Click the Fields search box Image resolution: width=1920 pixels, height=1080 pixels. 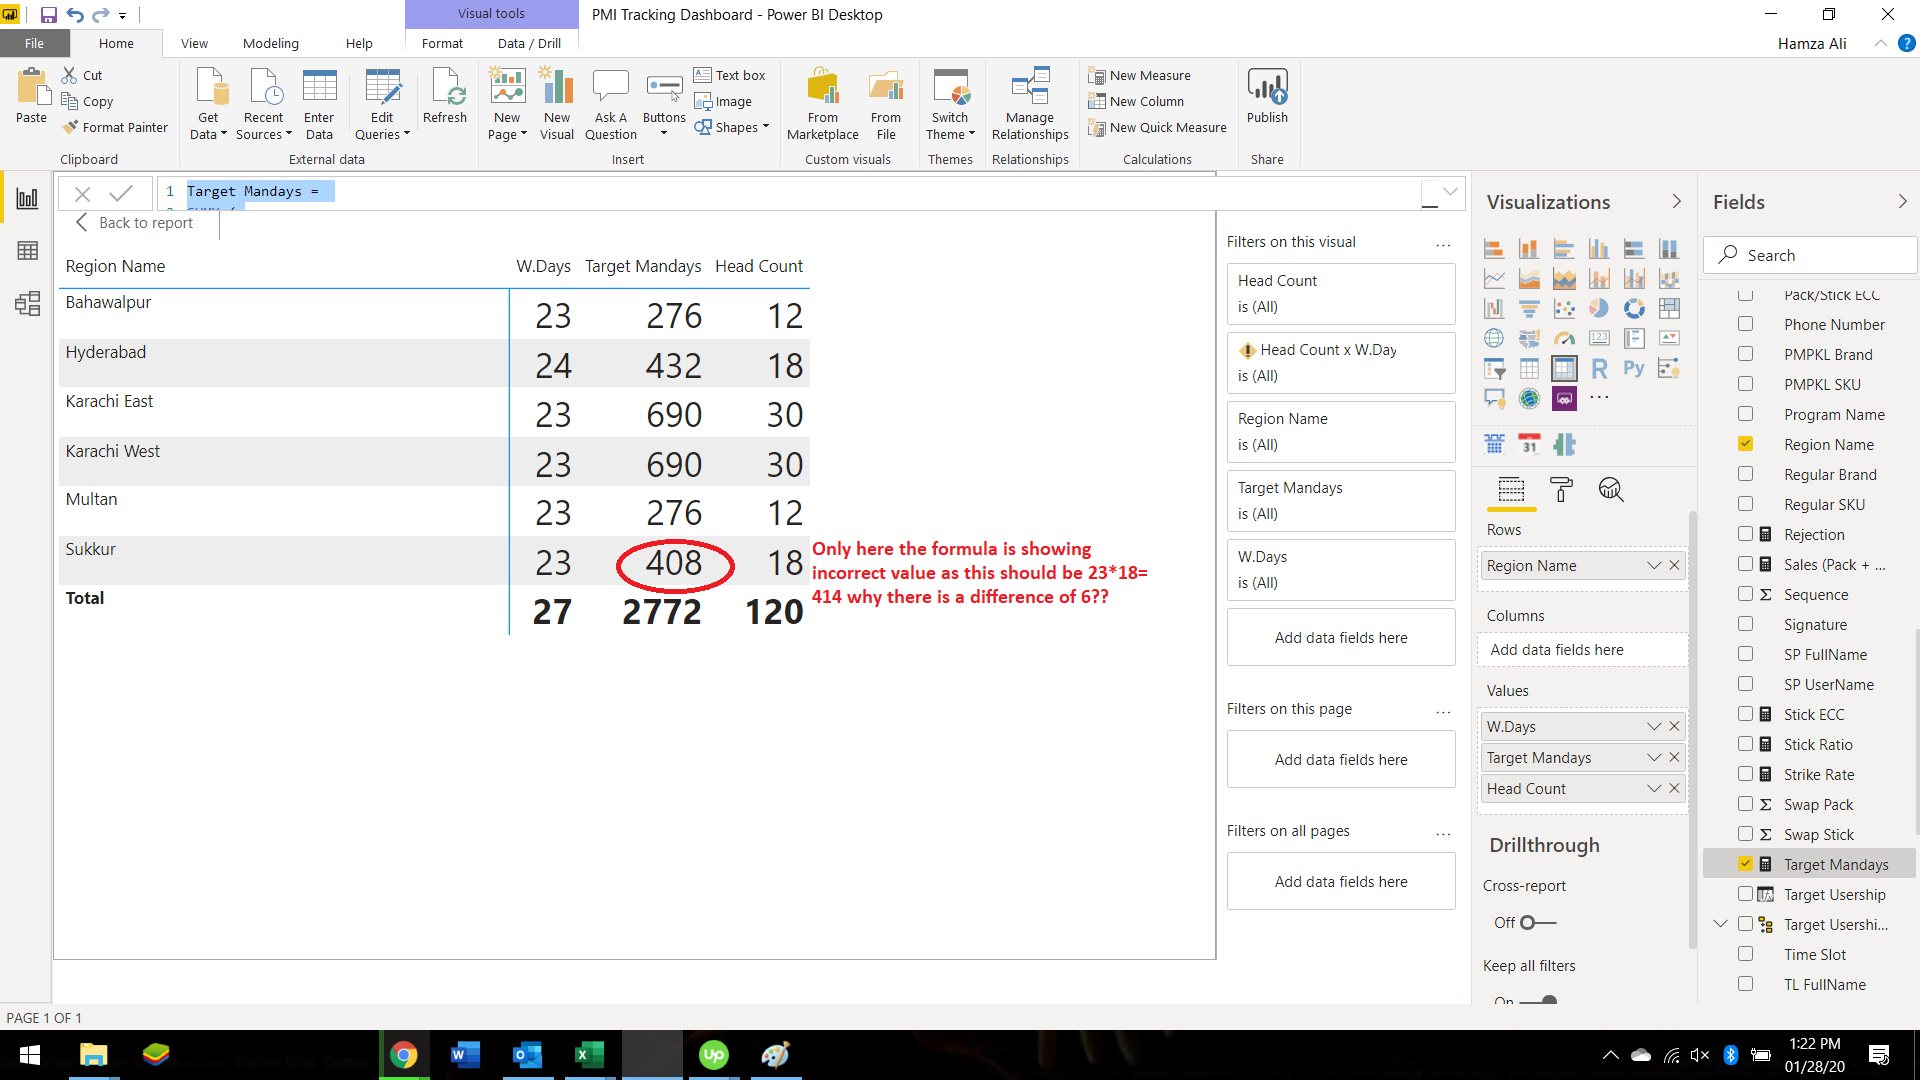coord(1810,255)
